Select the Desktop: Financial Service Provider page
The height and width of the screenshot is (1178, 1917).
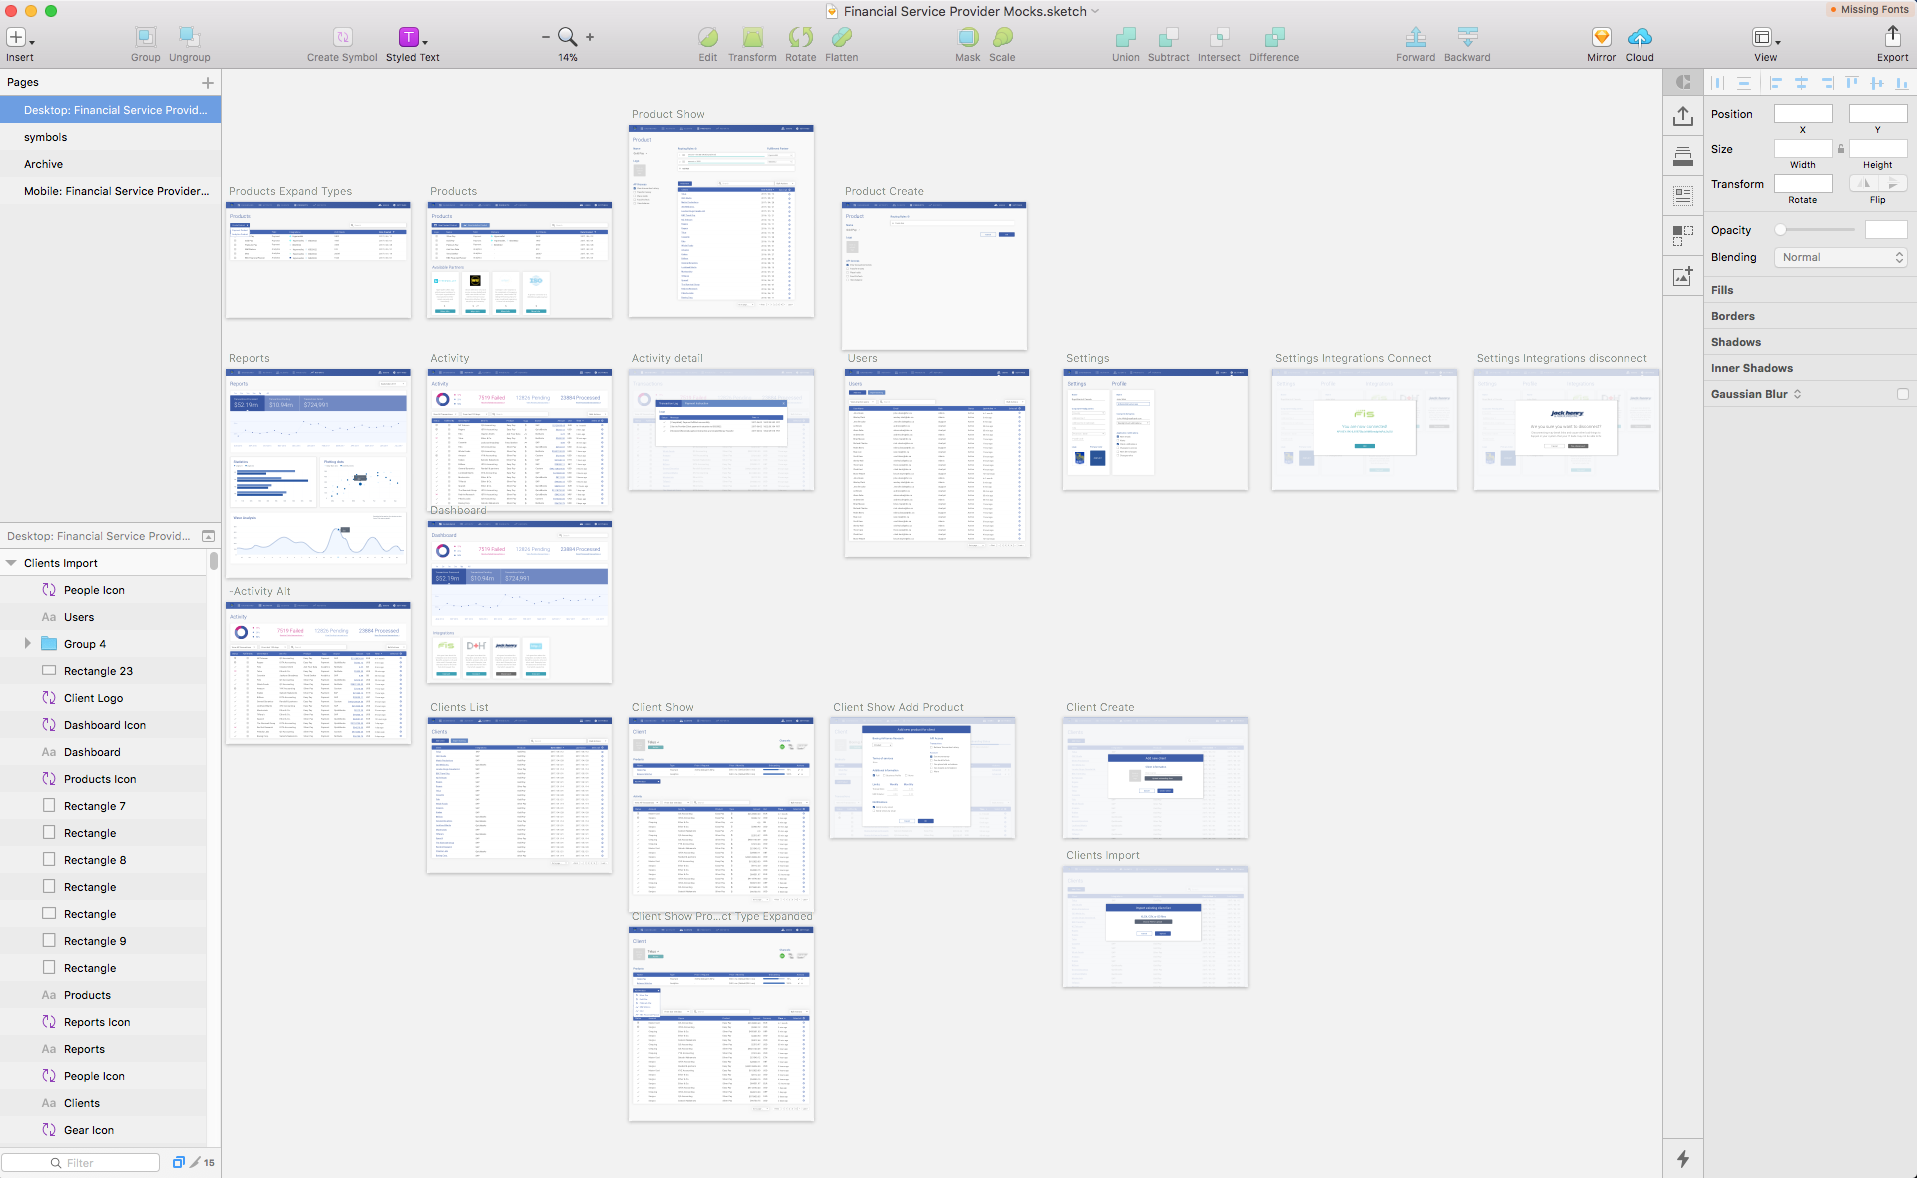[x=110, y=110]
